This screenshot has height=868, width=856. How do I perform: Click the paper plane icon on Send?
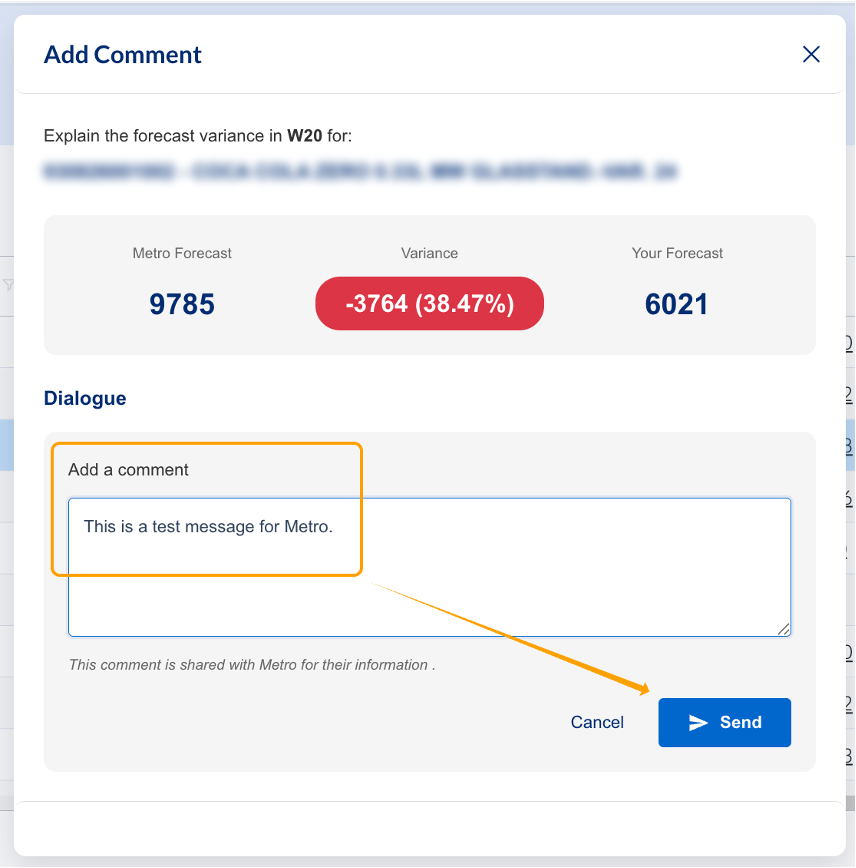click(698, 722)
